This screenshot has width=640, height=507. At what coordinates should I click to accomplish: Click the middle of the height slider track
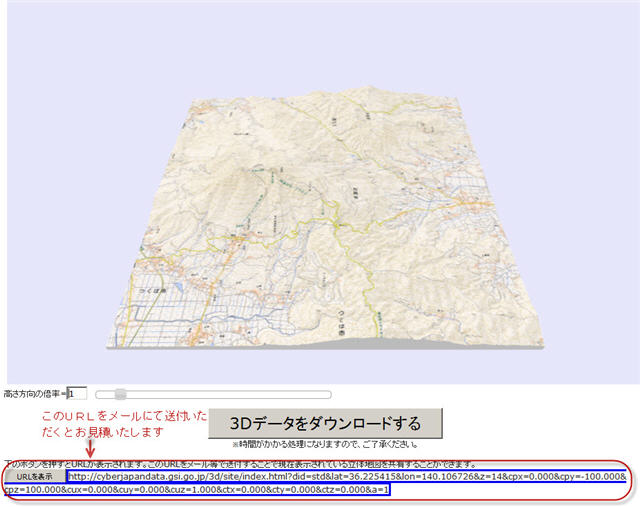click(212, 394)
